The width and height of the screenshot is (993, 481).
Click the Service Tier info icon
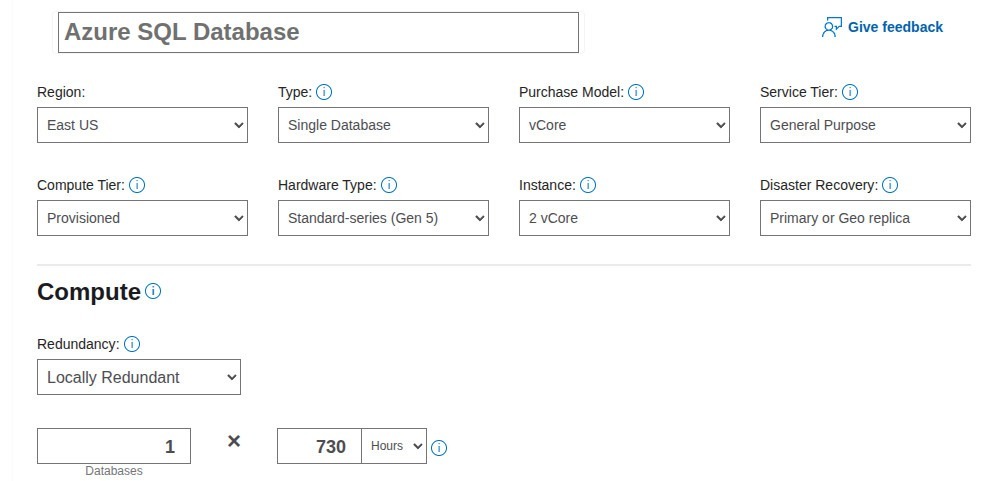click(x=850, y=92)
